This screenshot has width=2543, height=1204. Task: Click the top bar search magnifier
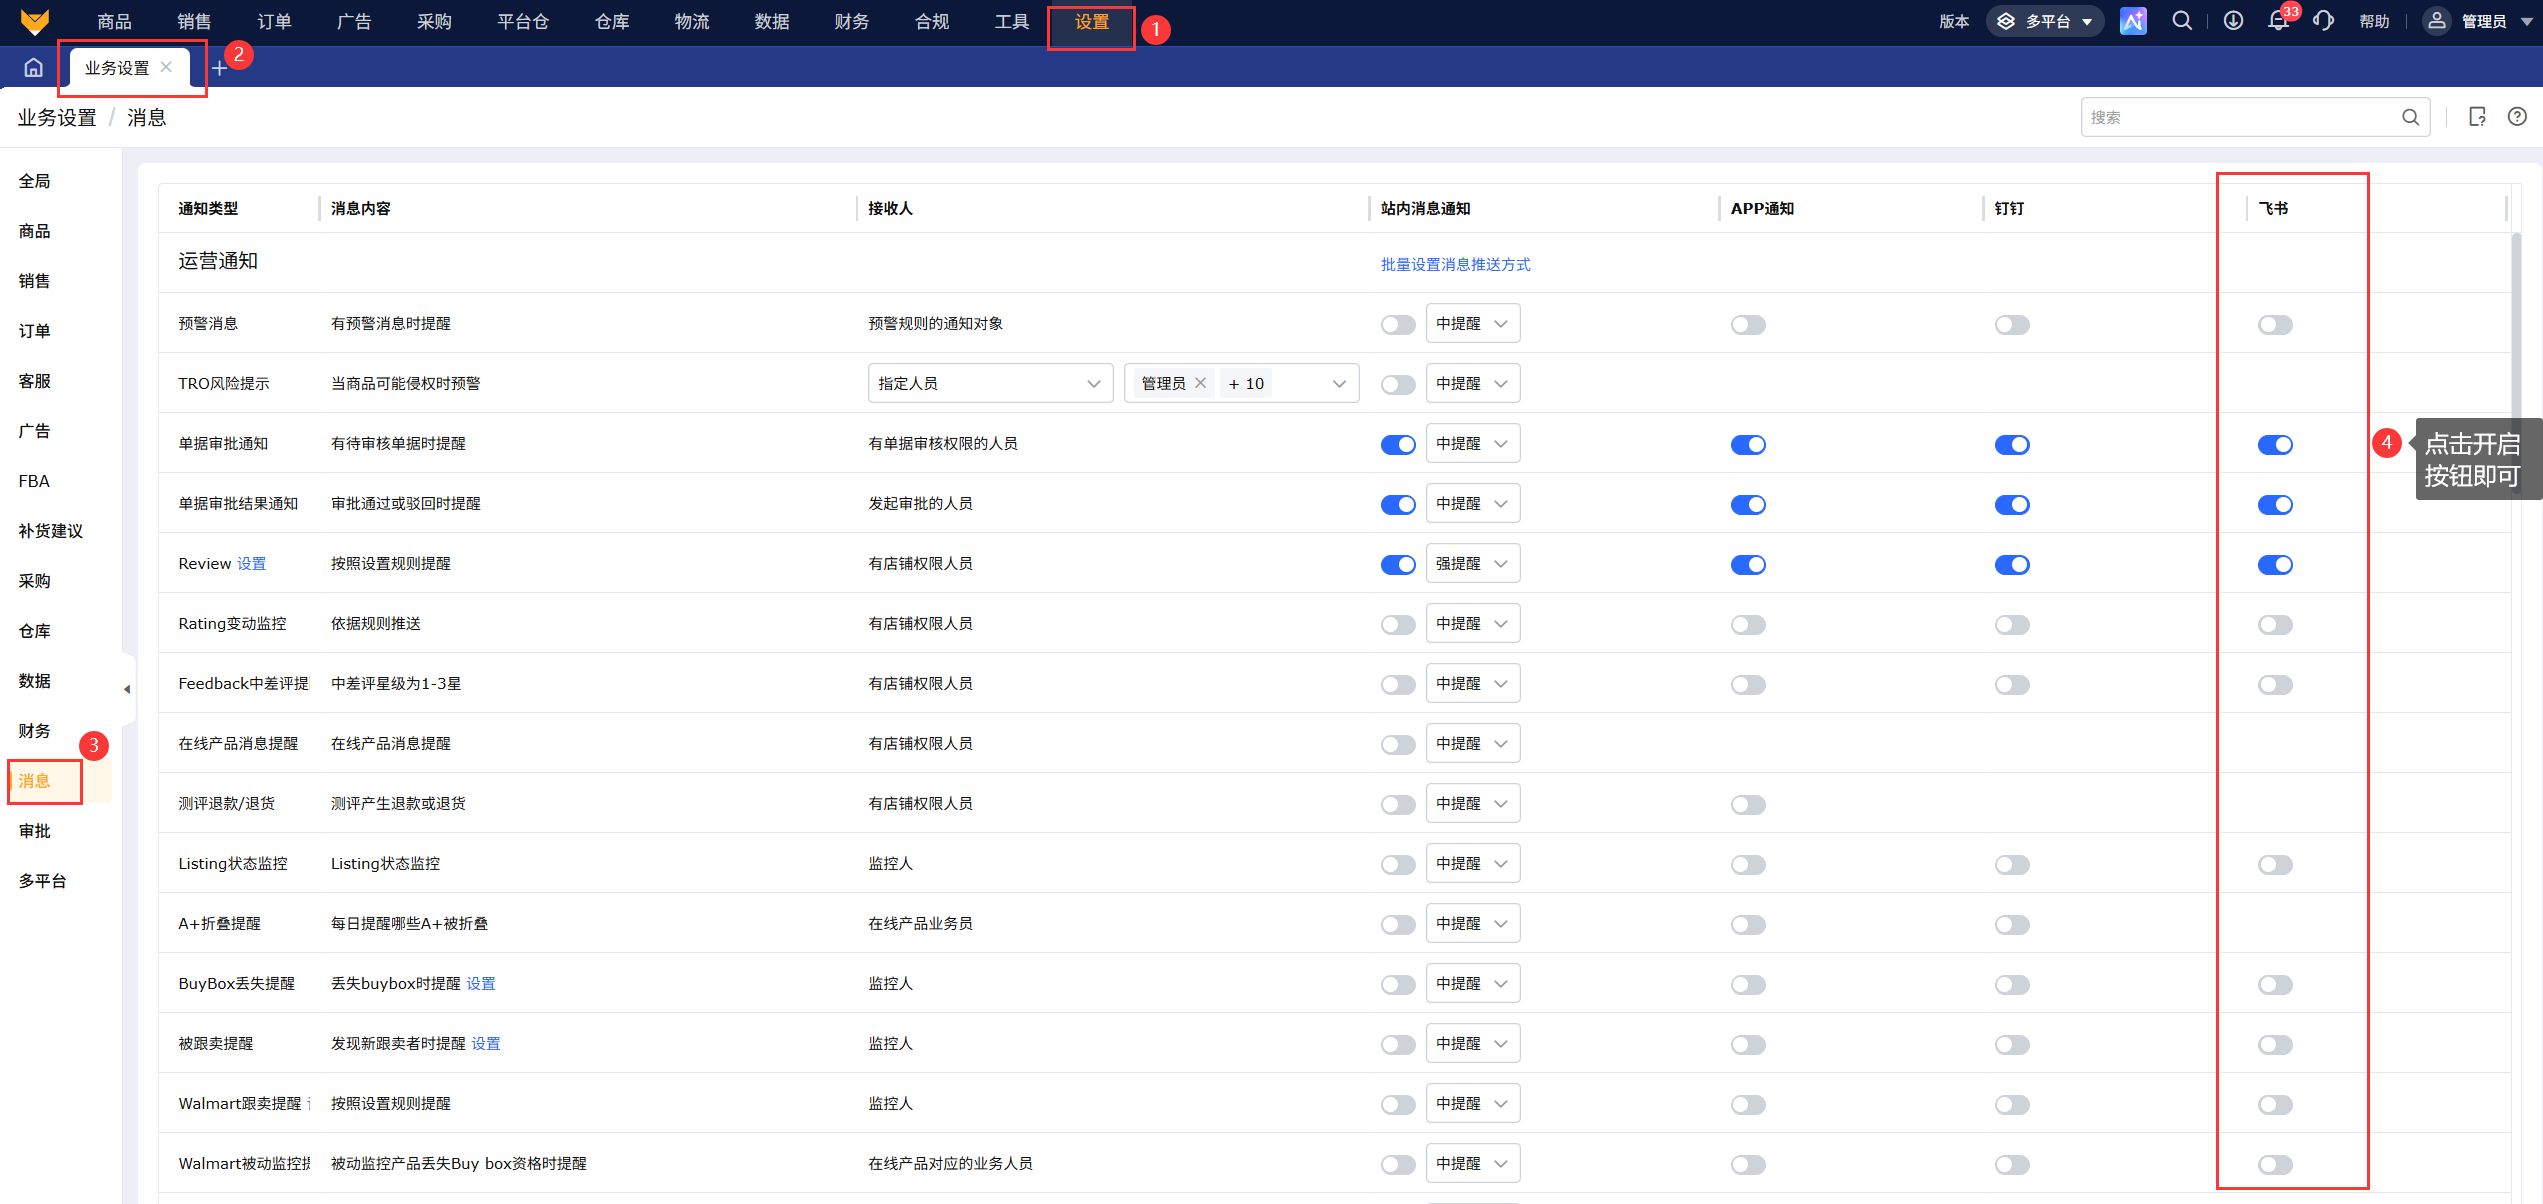[2182, 21]
